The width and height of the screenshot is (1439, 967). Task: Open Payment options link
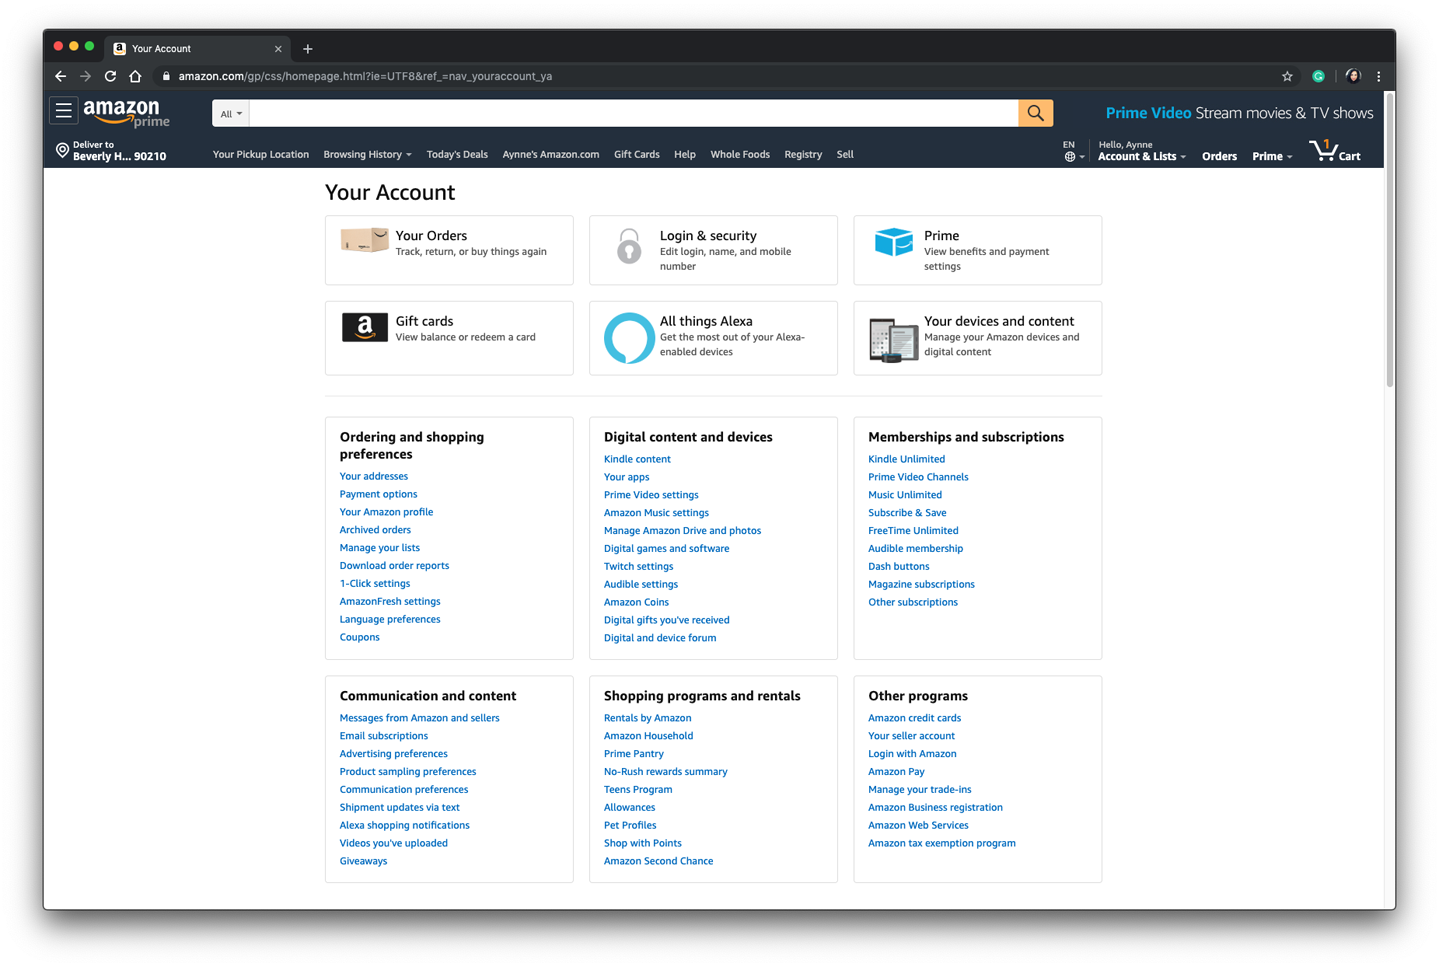click(378, 494)
